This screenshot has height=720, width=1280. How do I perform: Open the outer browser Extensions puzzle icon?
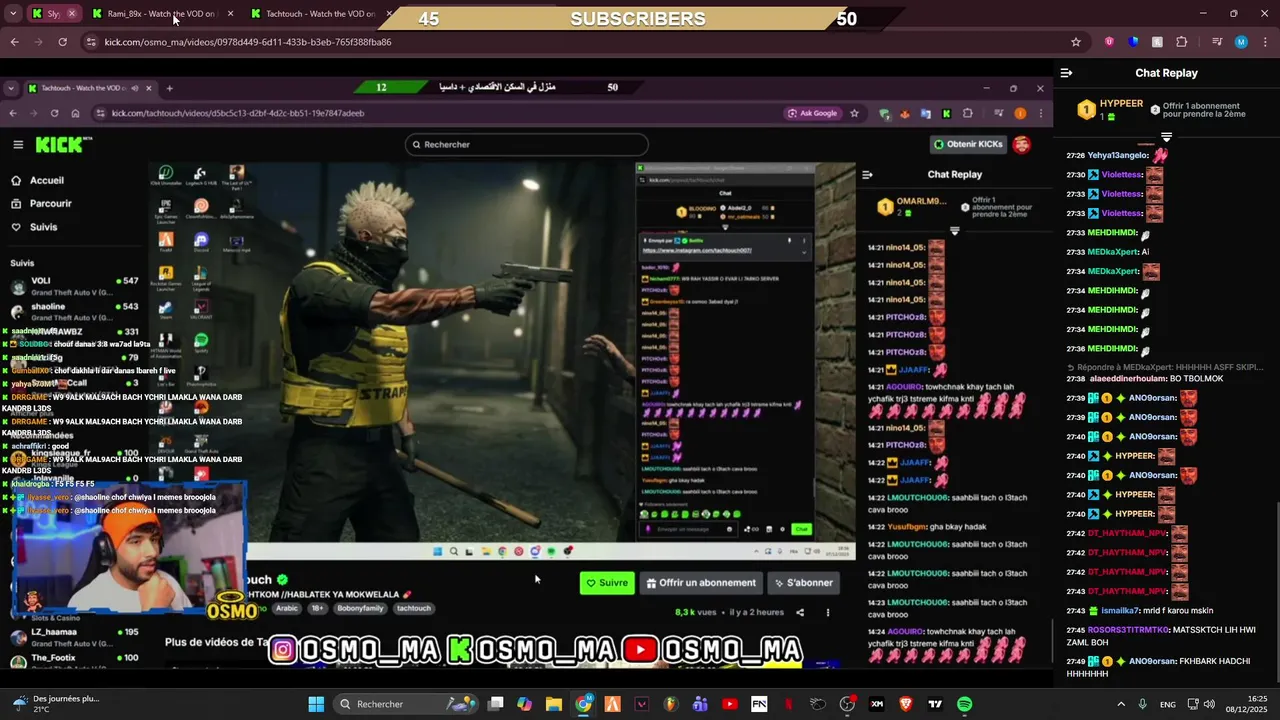coord(1182,42)
